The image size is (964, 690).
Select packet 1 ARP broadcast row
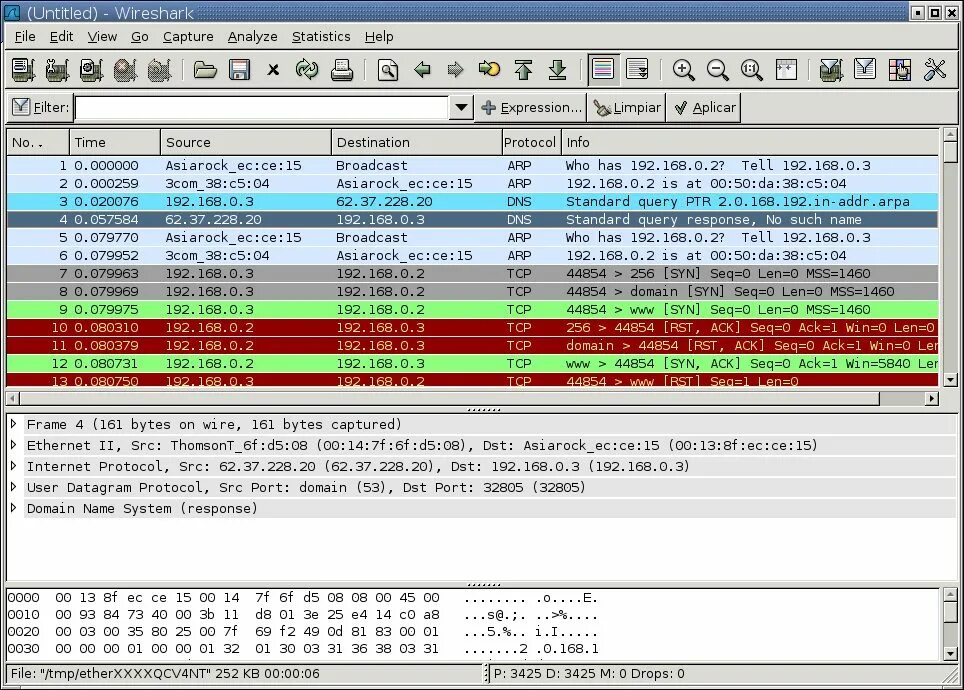pyautogui.click(x=472, y=165)
